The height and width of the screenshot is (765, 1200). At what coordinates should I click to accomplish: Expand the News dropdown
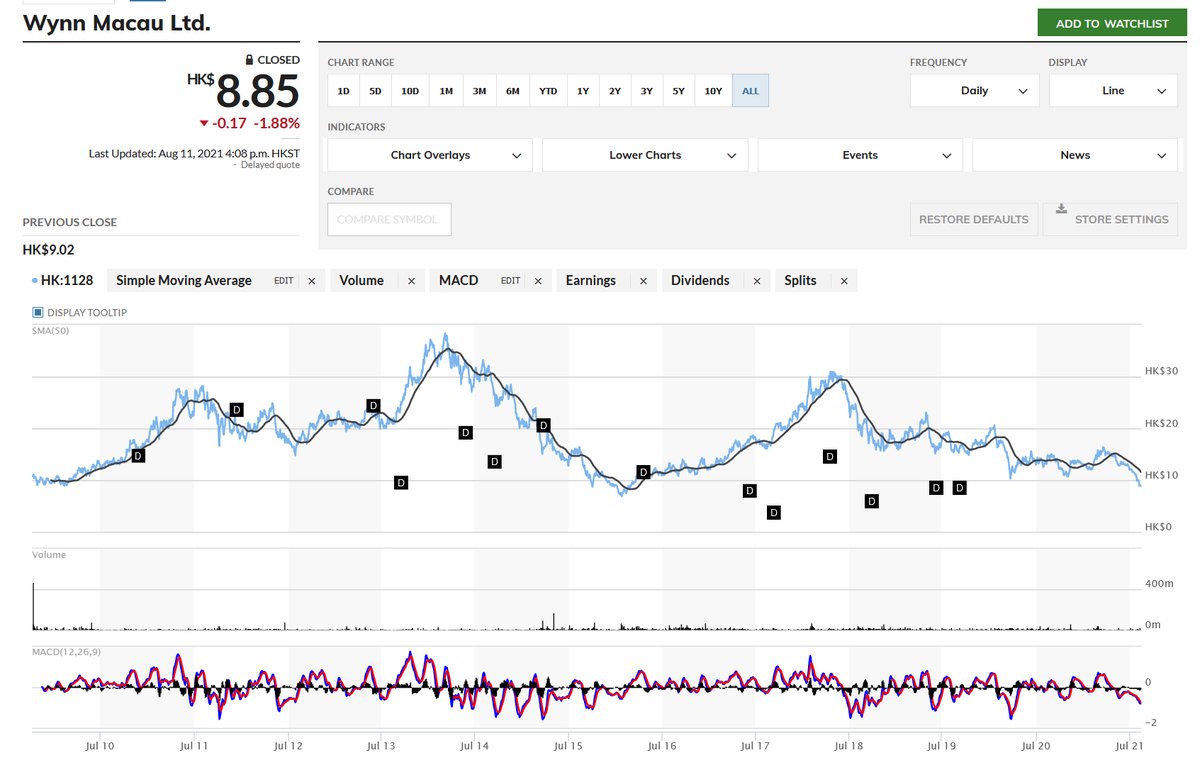pos(1075,155)
